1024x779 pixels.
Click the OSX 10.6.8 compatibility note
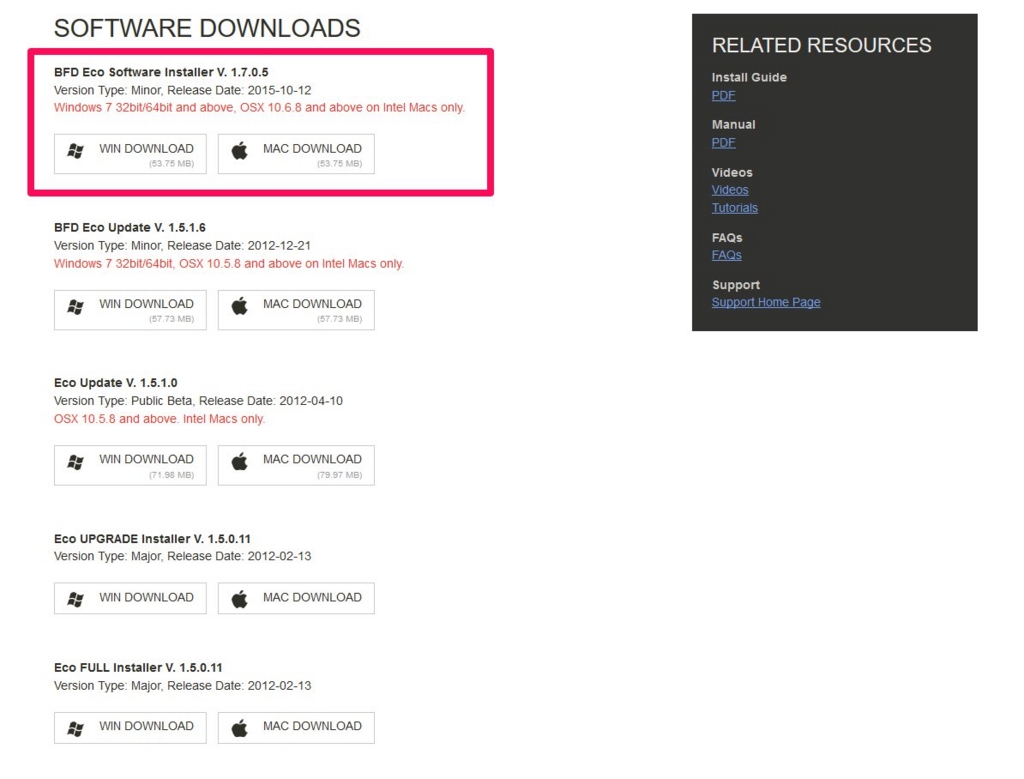tap(259, 108)
